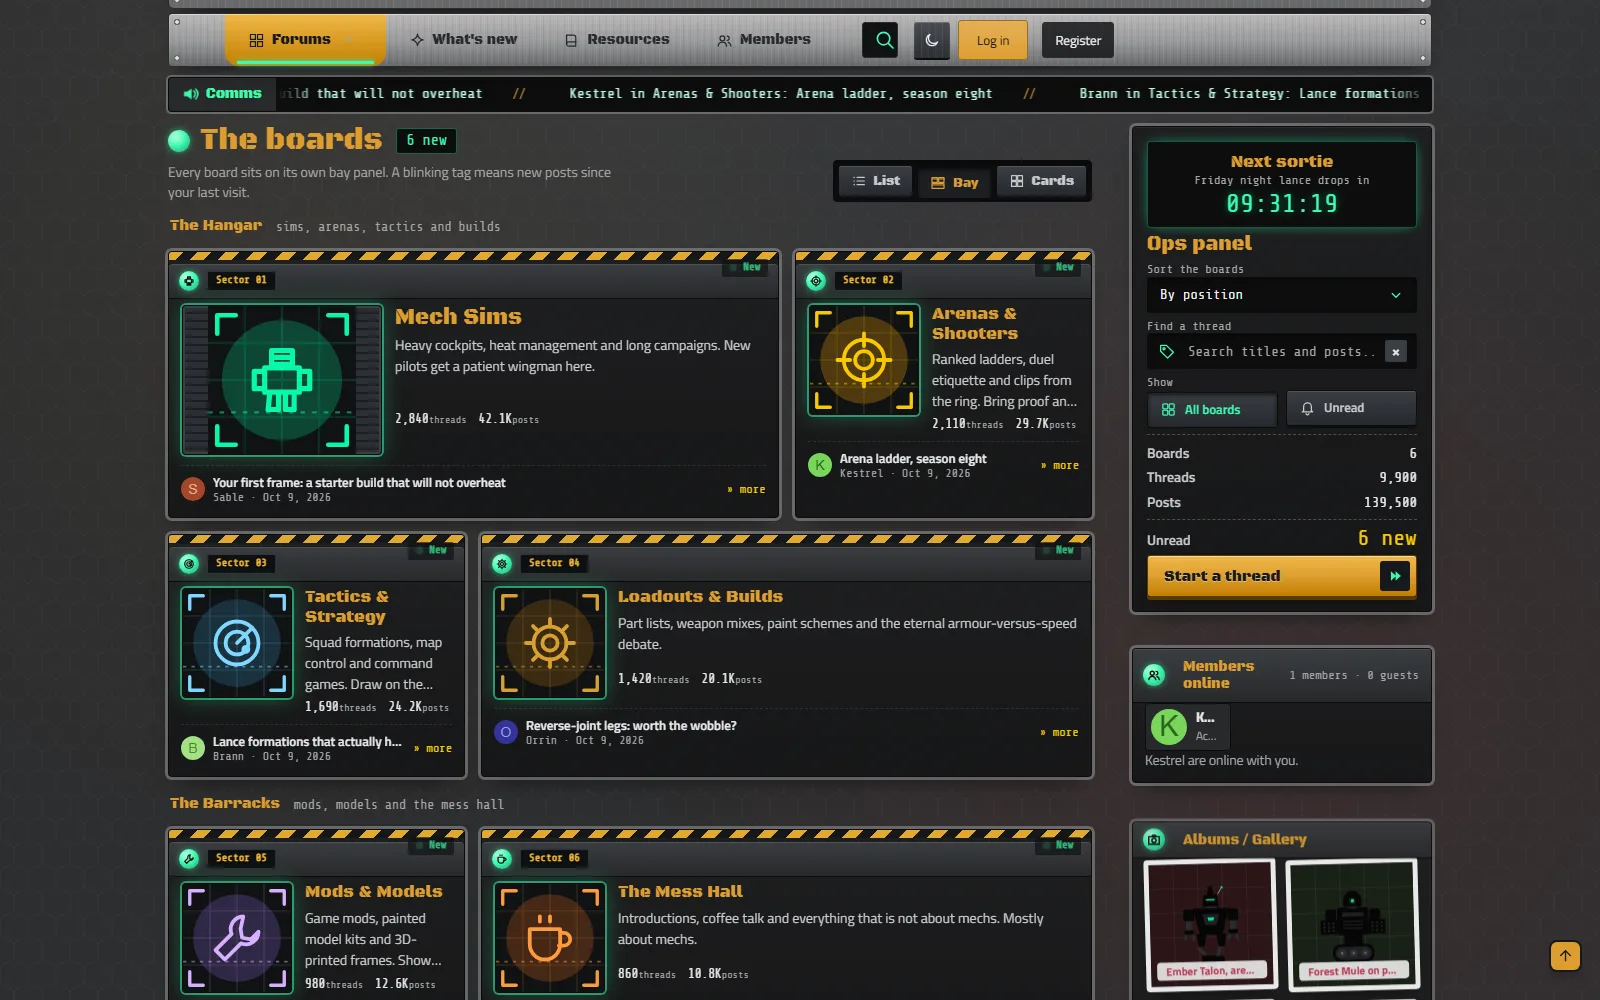Expand more on Mech Sims board

[746, 490]
